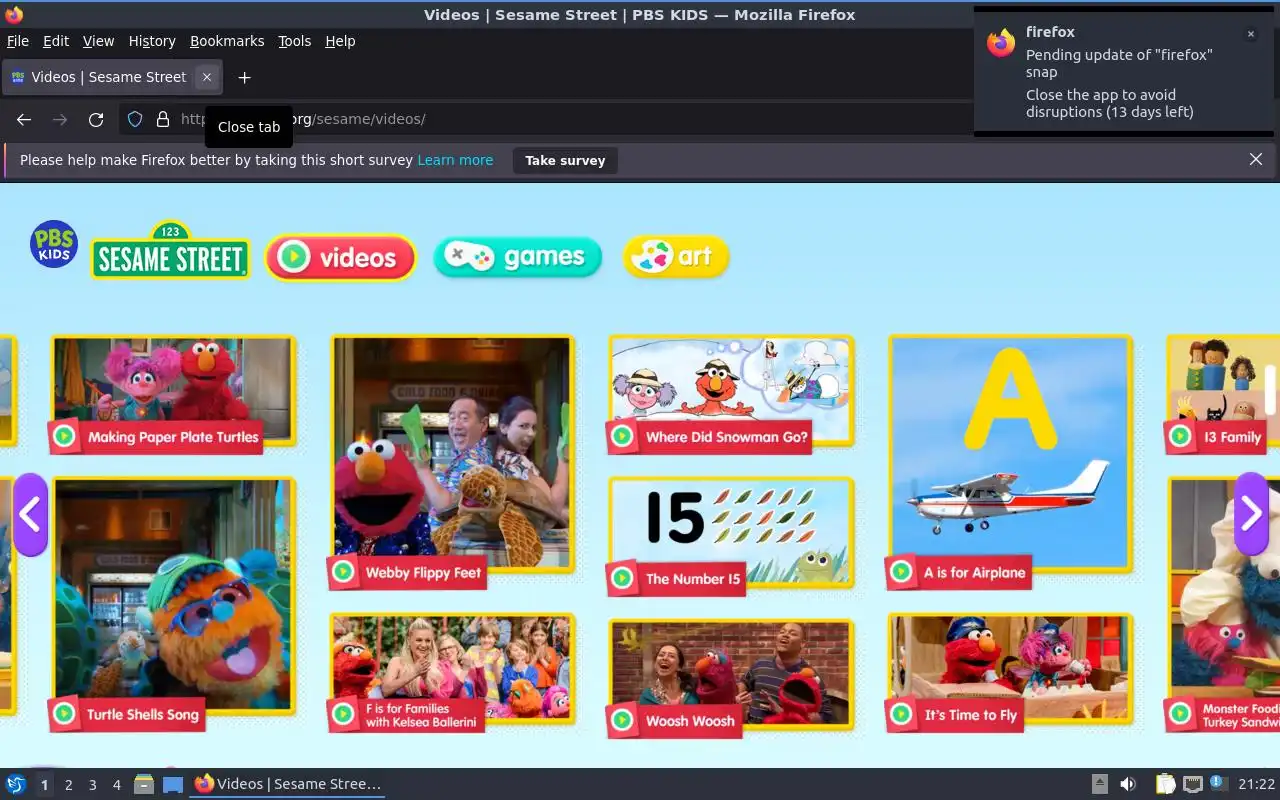Image resolution: width=1280 pixels, height=800 pixels.
Task: Play icon on Webby Flippy Feet
Action: coord(343,572)
